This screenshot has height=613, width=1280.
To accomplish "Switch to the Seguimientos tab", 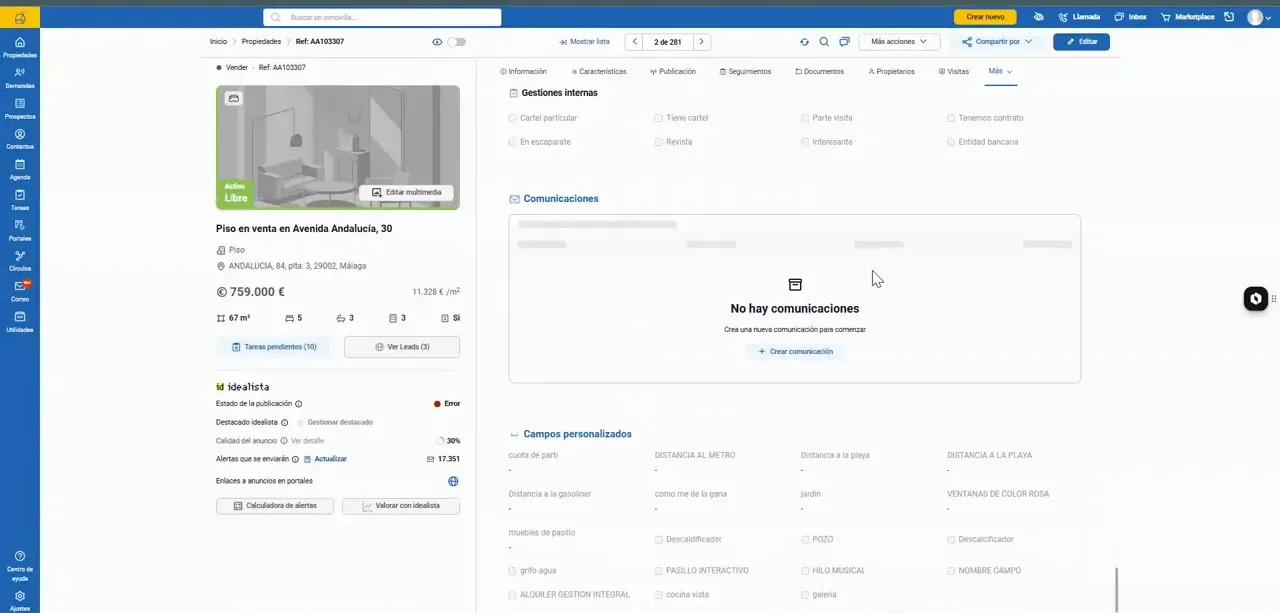I will (x=746, y=72).
